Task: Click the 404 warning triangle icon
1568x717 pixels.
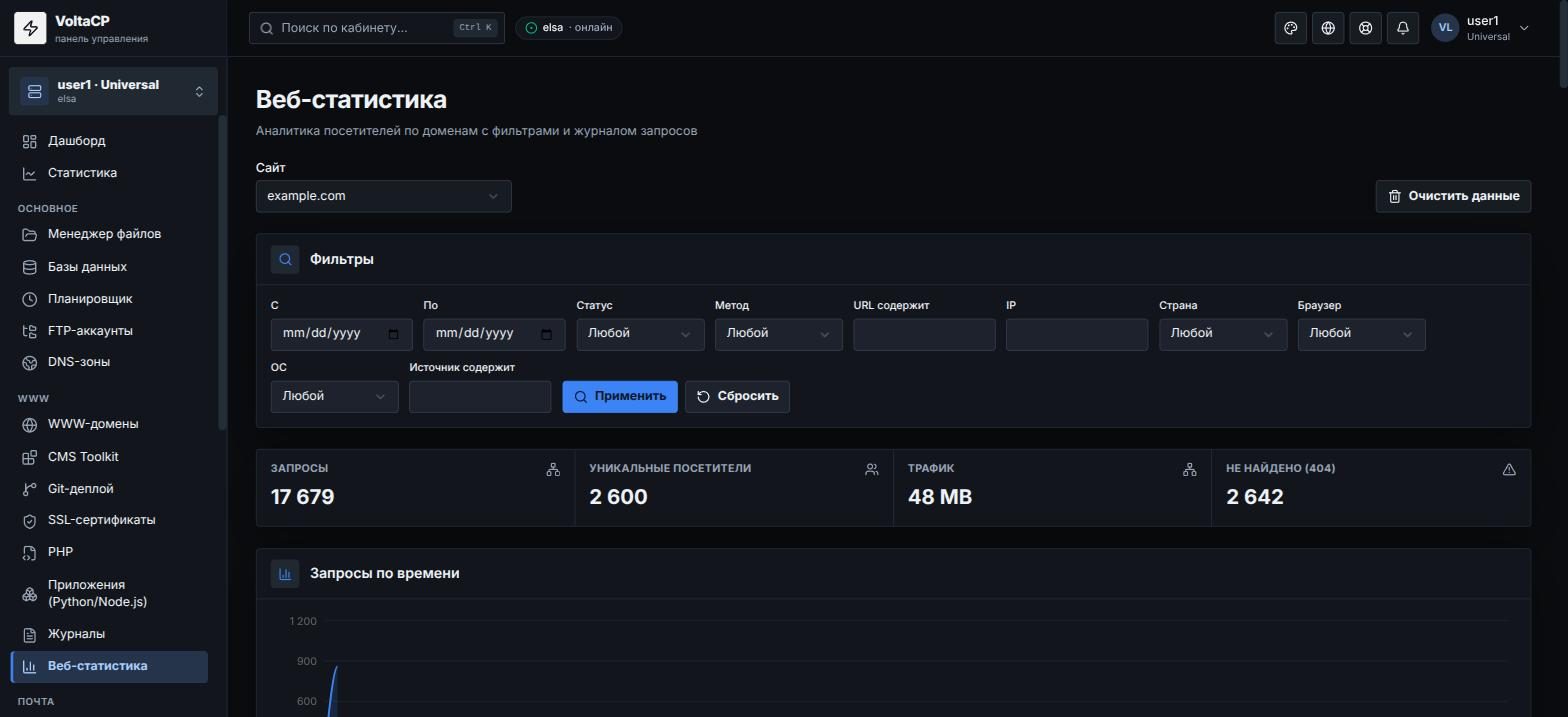Action: coord(1509,469)
